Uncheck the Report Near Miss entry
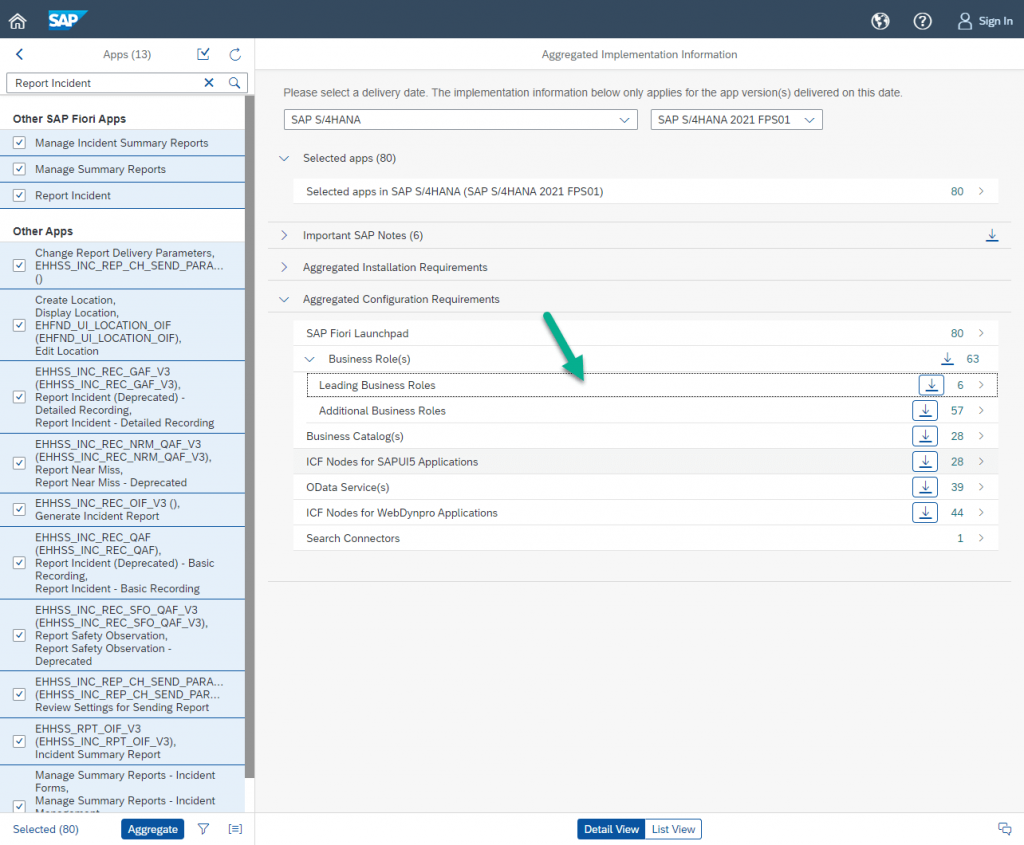The height and width of the screenshot is (845, 1024). [x=20, y=463]
